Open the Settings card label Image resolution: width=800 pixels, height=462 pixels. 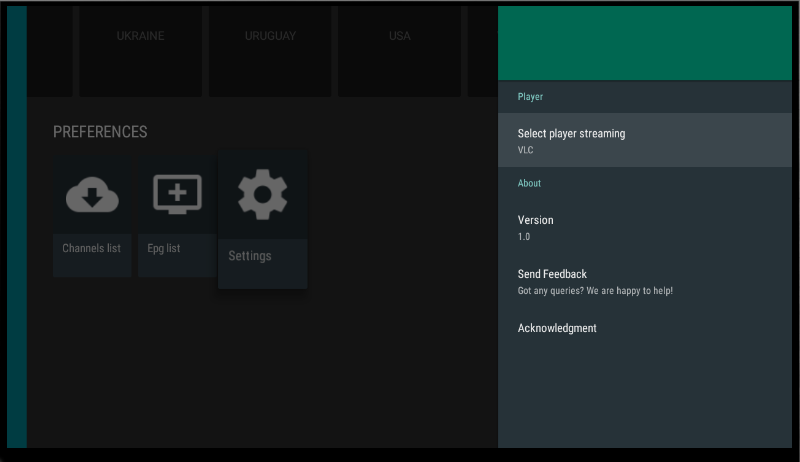click(x=250, y=256)
